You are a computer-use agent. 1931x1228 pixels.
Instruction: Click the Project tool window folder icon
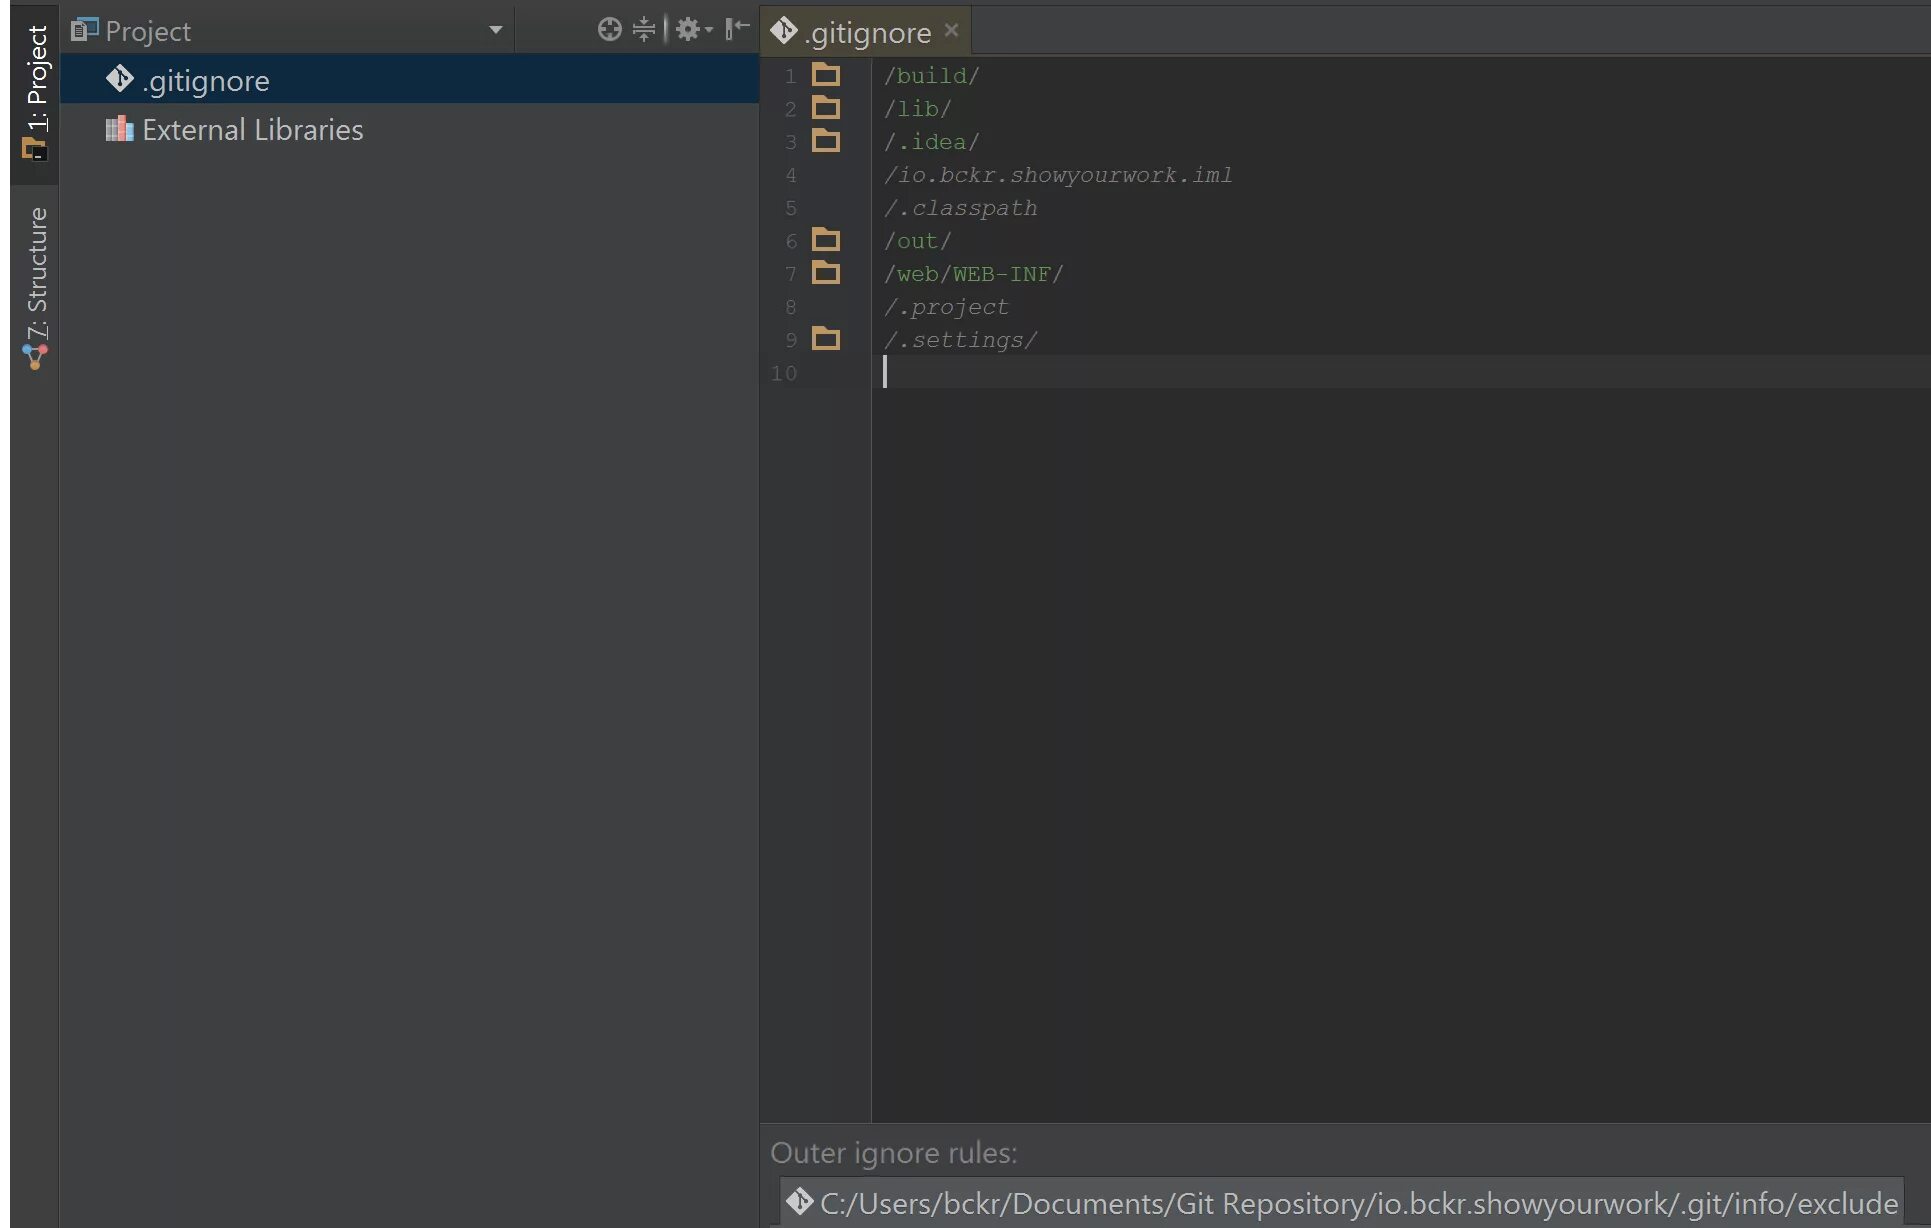click(x=34, y=149)
